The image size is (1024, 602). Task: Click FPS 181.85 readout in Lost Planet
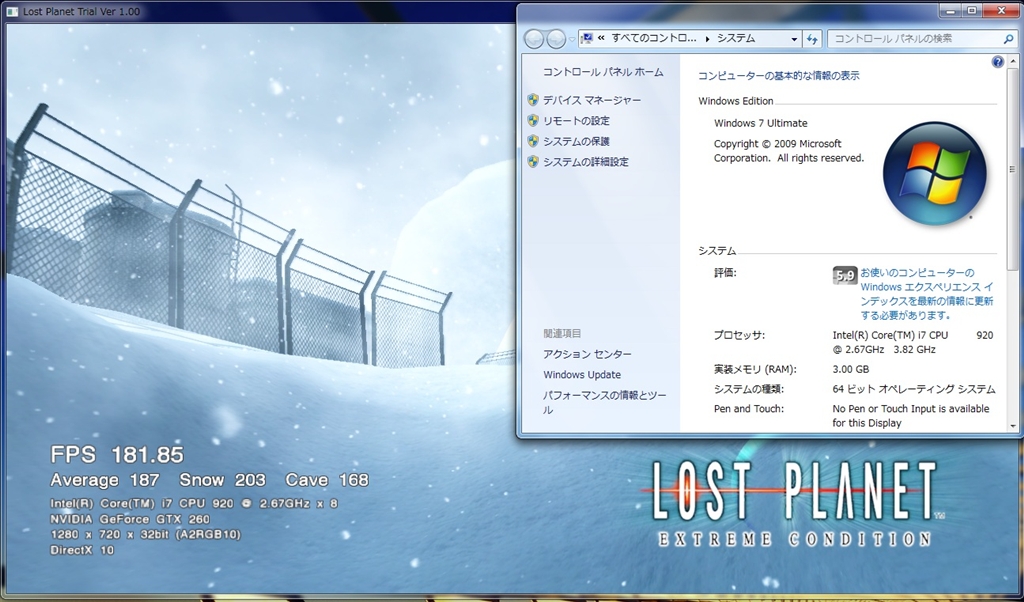pyautogui.click(x=117, y=454)
